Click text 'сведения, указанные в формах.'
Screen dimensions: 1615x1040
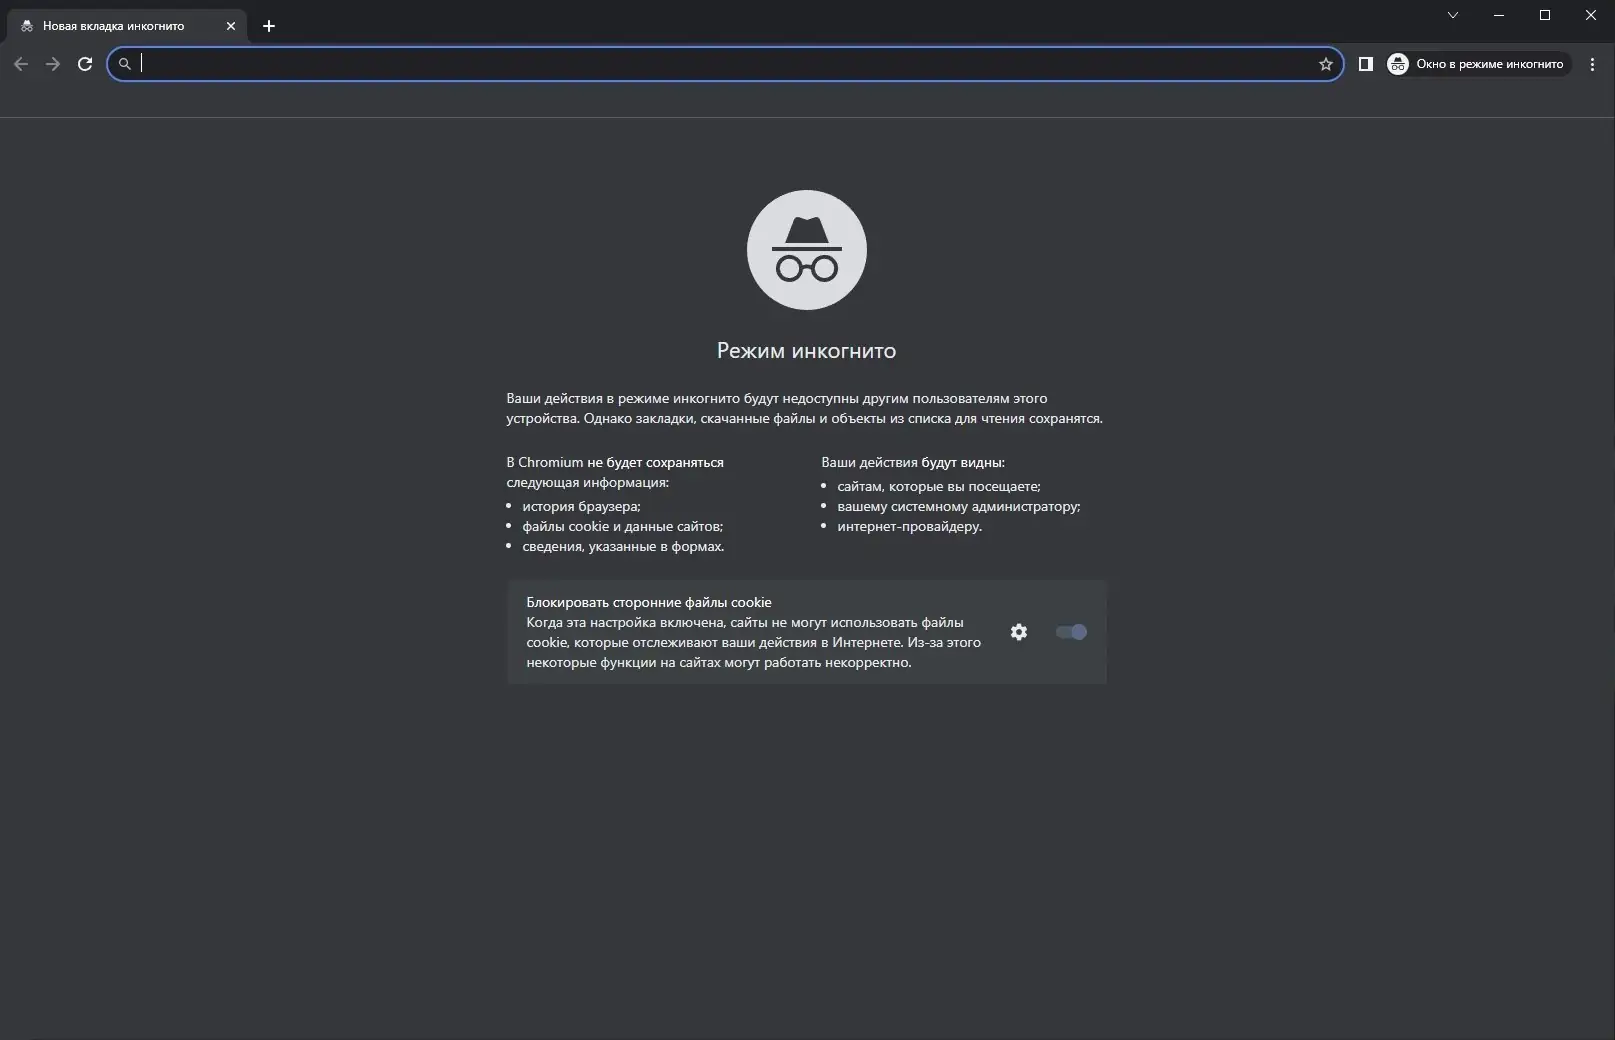pyautogui.click(x=623, y=546)
